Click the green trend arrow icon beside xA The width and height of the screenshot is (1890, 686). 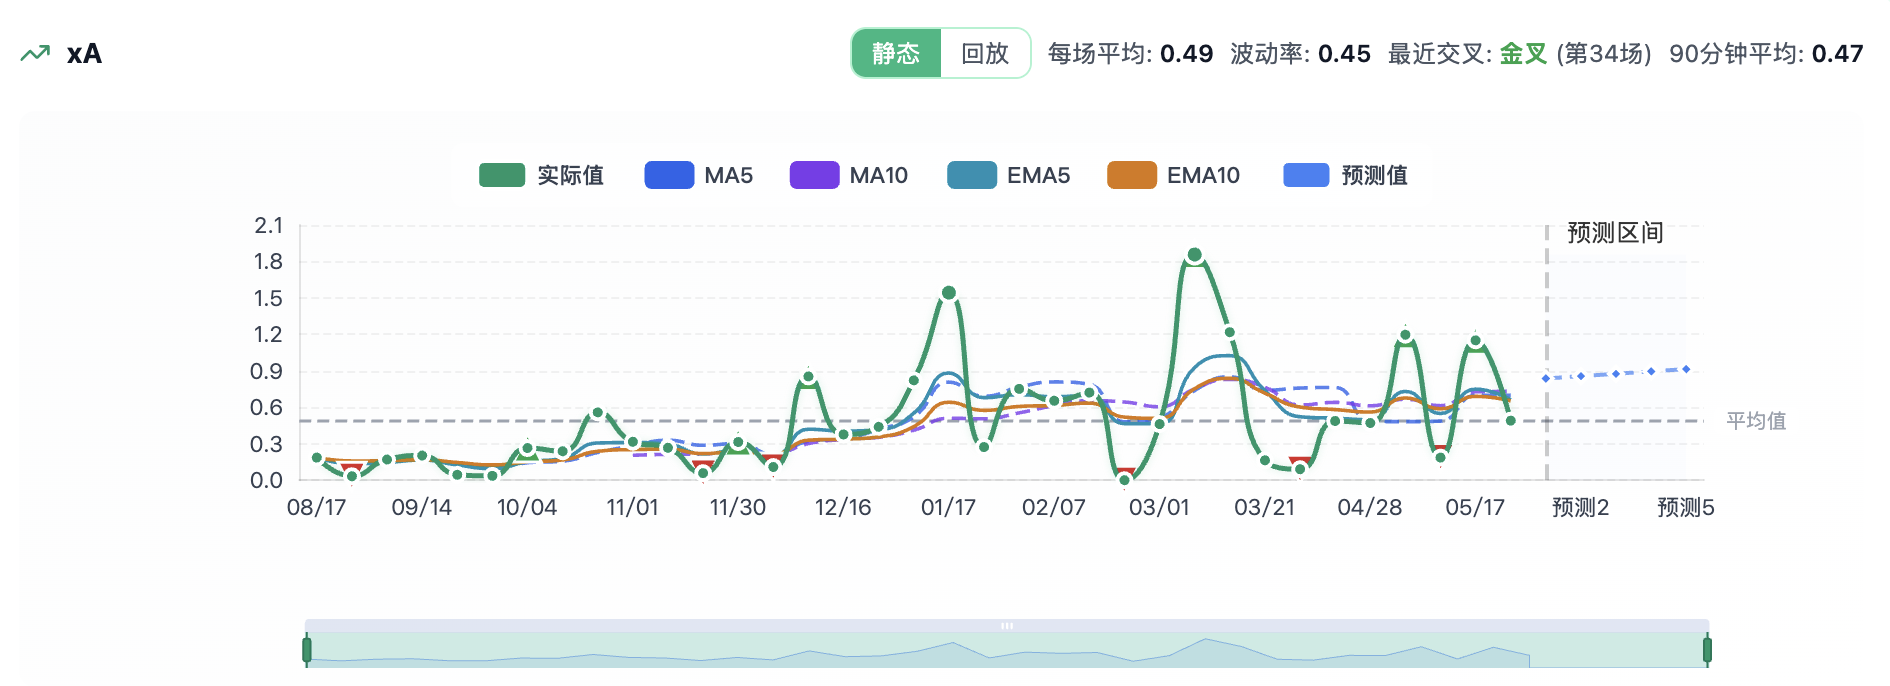click(35, 54)
